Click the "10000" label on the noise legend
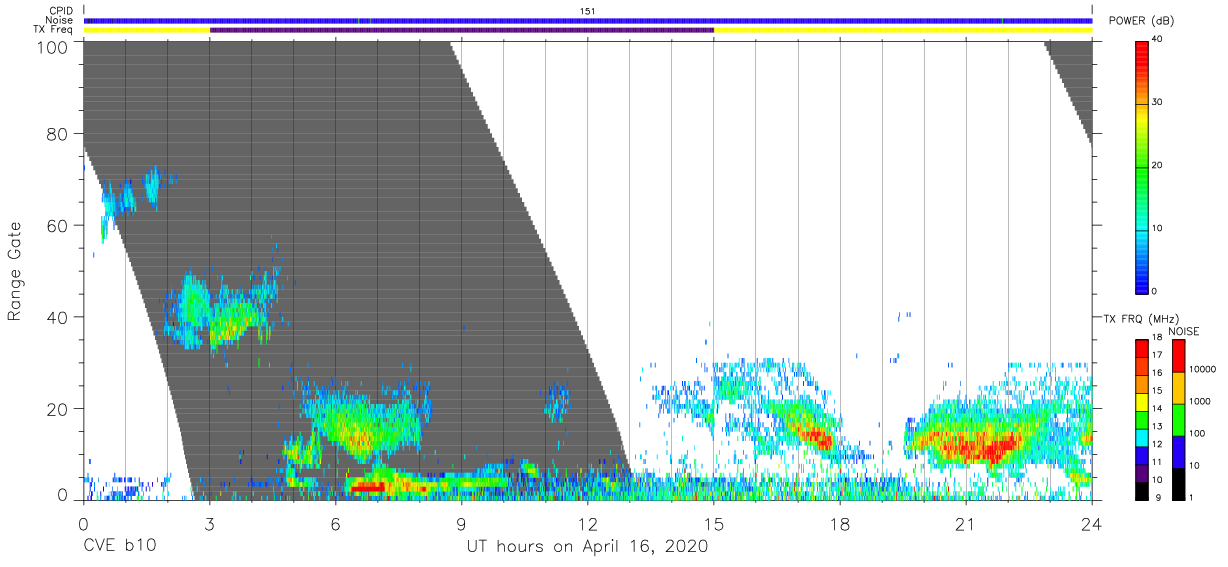This screenshot has width=1228, height=567. point(1203,369)
